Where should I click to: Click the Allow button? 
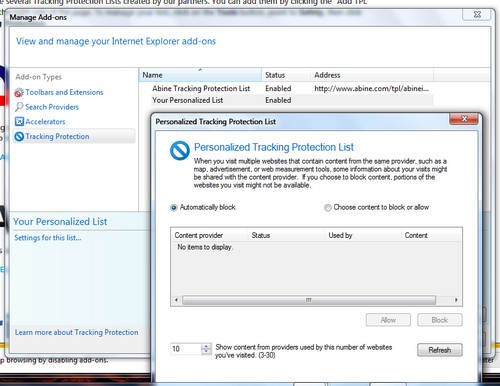[388, 320]
